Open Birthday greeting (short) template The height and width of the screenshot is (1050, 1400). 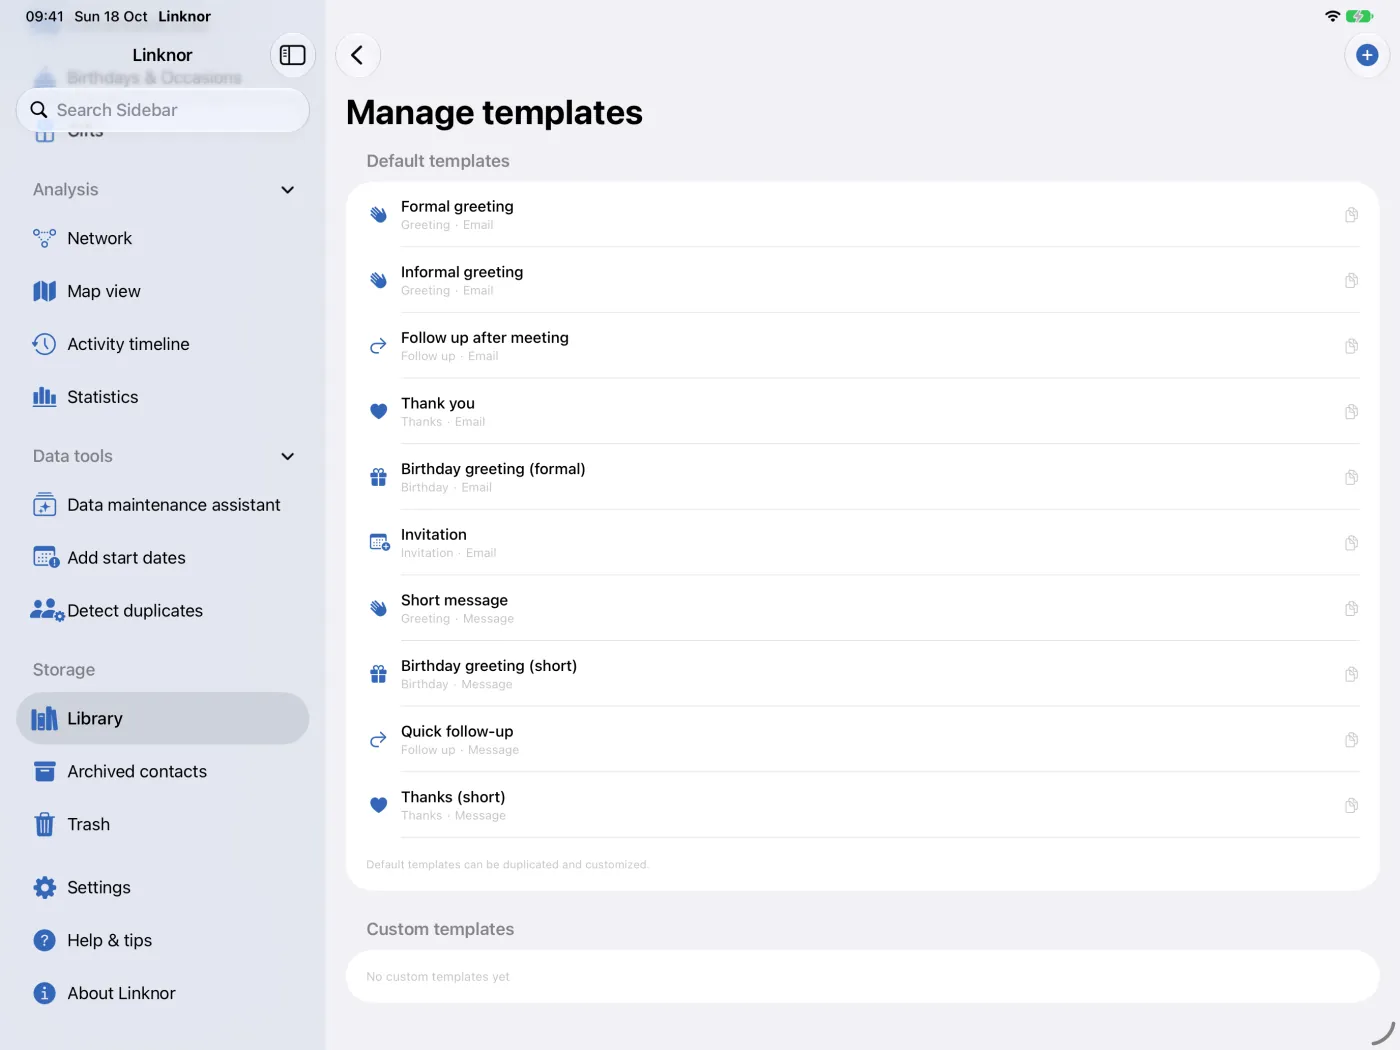[863, 675]
